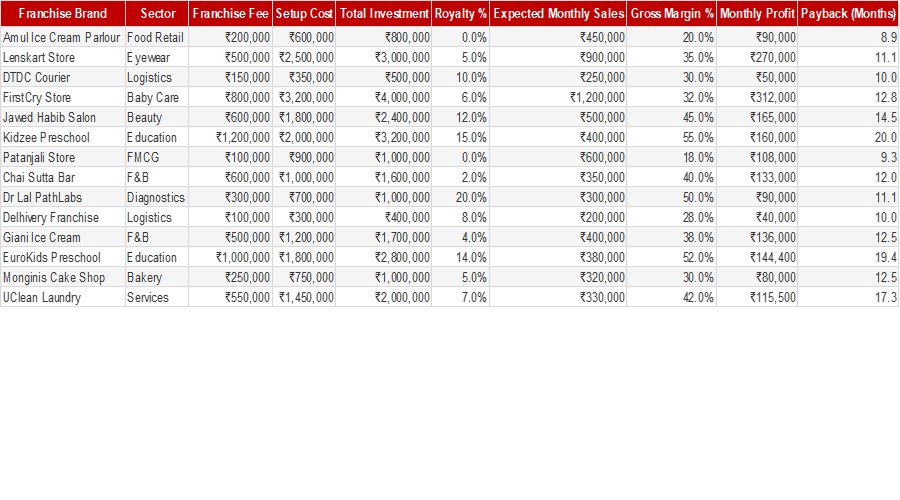
Task: Select Dr Lal PathLabs 20.0% royalty
Action: 460,197
